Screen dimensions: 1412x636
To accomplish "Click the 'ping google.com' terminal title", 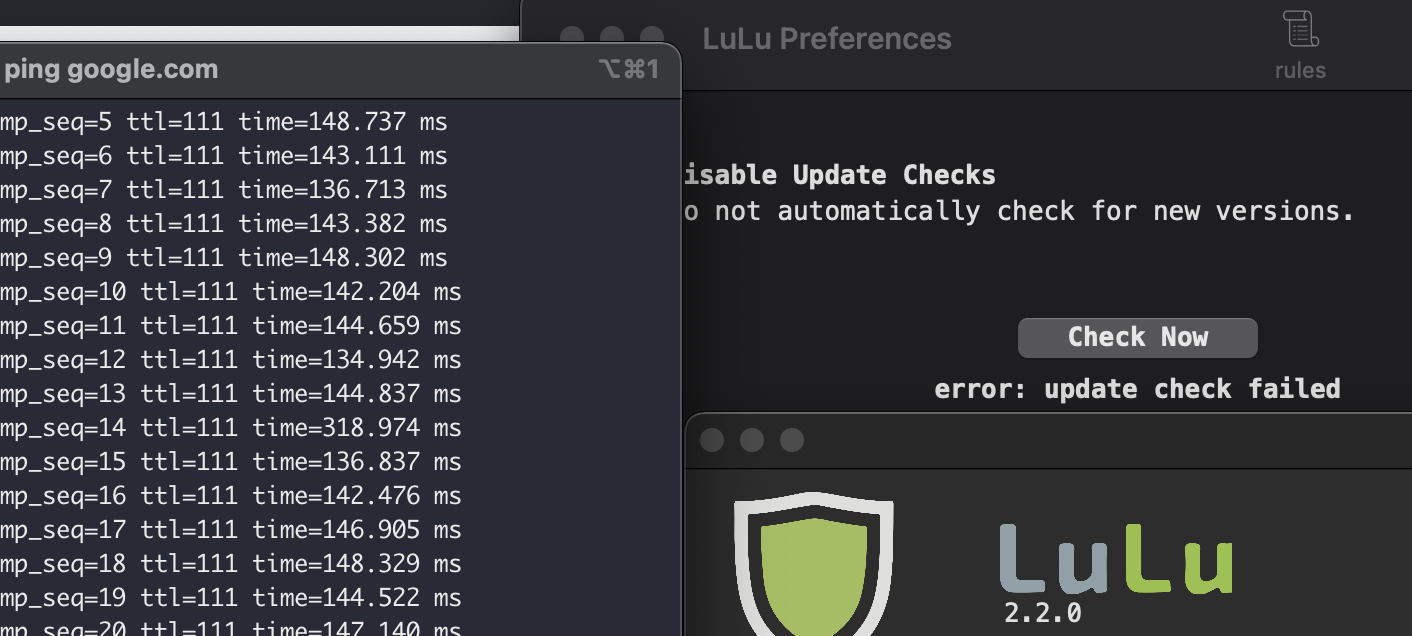I will [110, 70].
